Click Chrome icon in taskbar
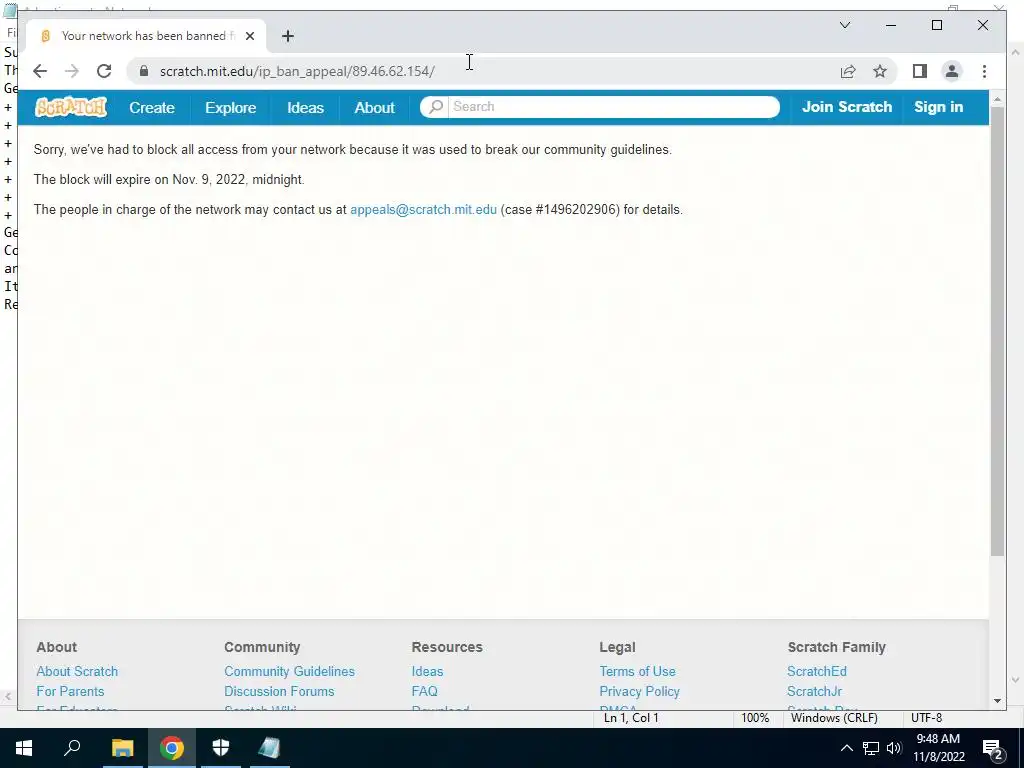Viewport: 1024px width, 768px height. pyautogui.click(x=172, y=748)
